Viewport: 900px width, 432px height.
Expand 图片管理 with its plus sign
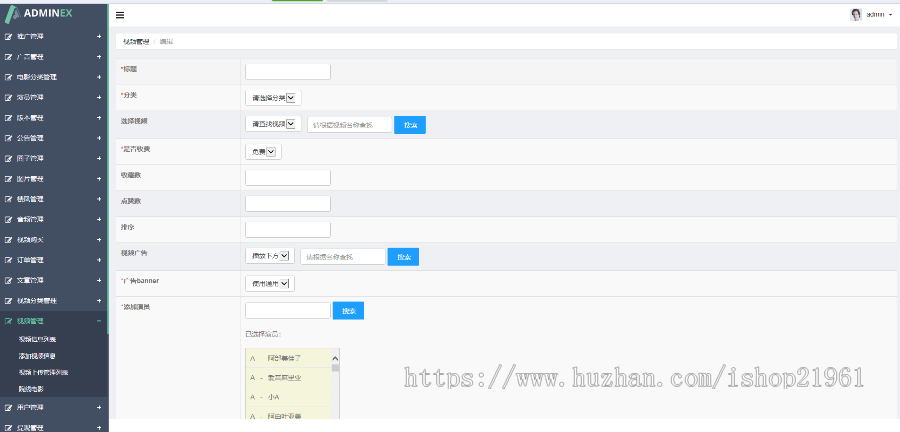(99, 179)
